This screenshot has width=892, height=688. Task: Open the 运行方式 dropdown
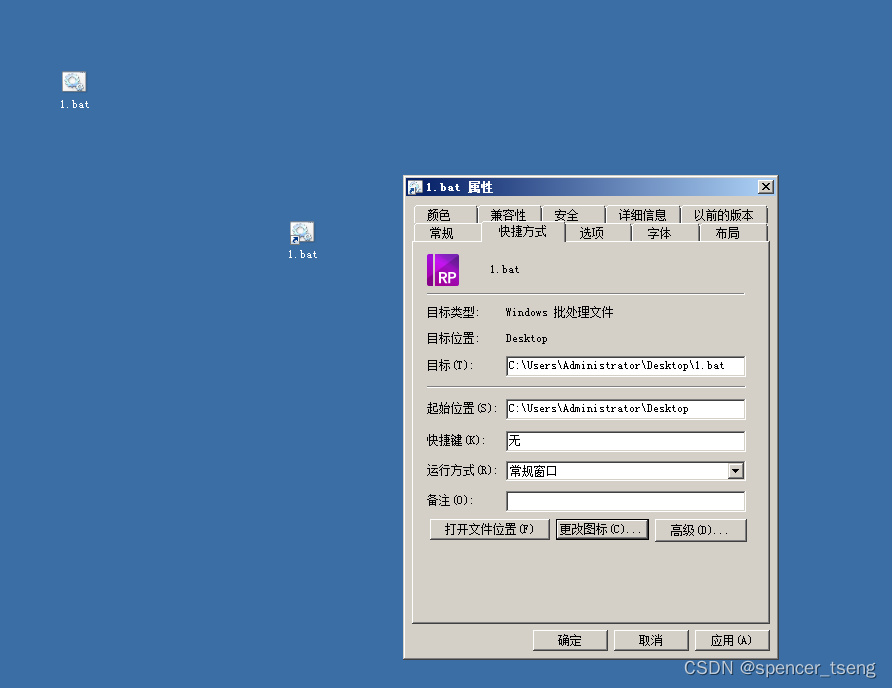coord(736,470)
